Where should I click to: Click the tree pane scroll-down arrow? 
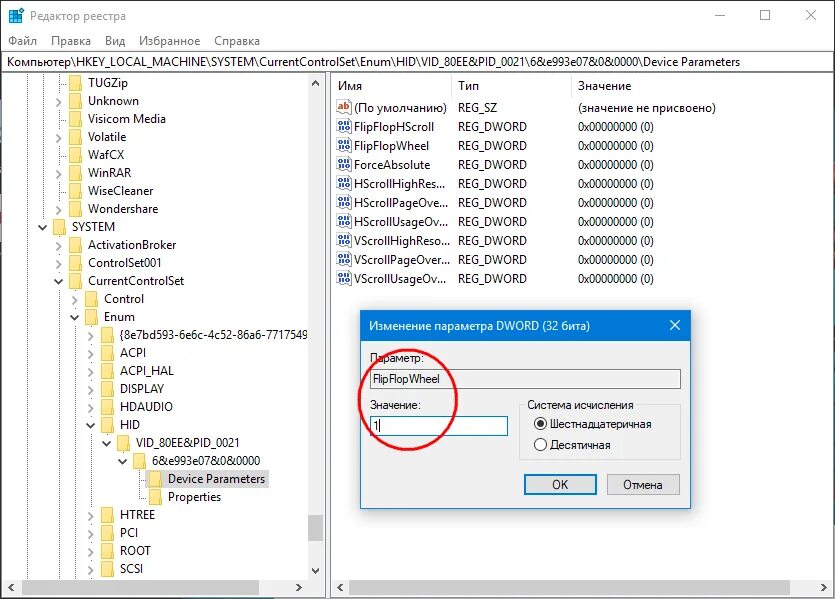[315, 571]
